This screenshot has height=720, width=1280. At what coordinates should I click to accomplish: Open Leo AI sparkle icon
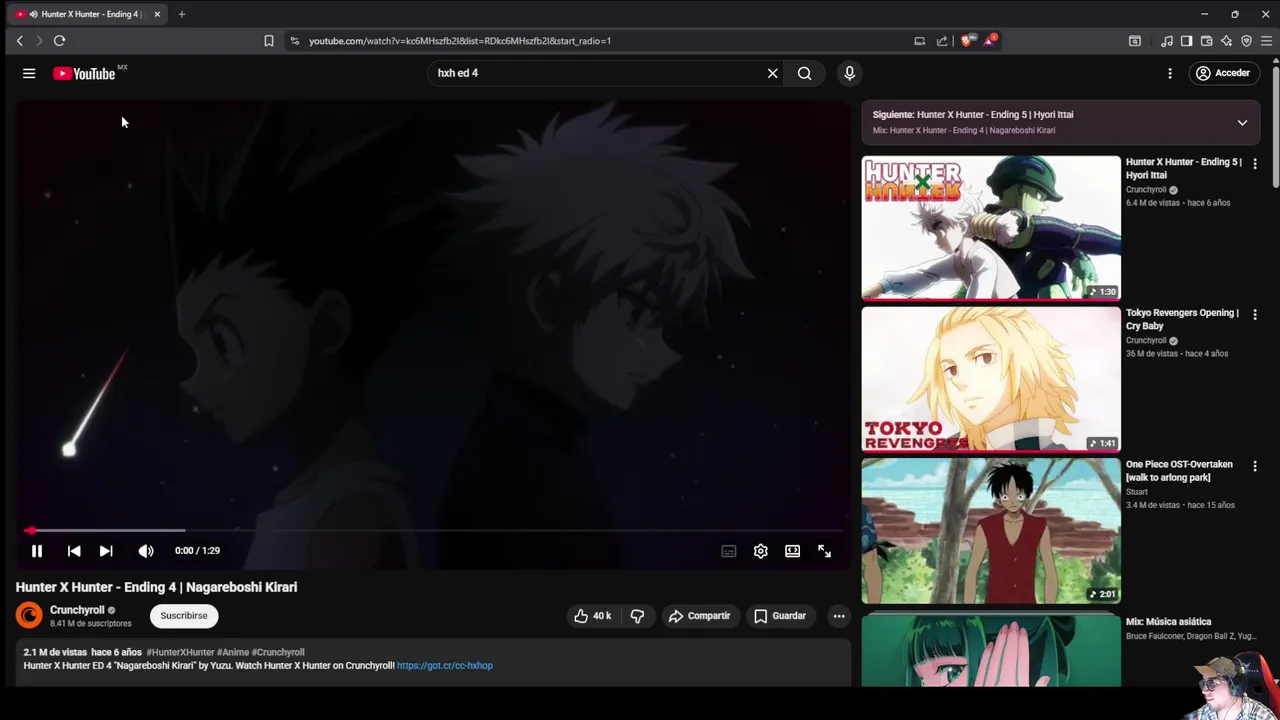(x=1226, y=41)
